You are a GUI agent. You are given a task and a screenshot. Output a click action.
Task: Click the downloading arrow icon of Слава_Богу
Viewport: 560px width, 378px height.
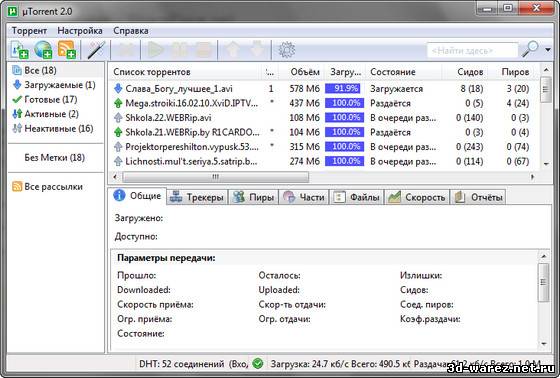point(118,88)
